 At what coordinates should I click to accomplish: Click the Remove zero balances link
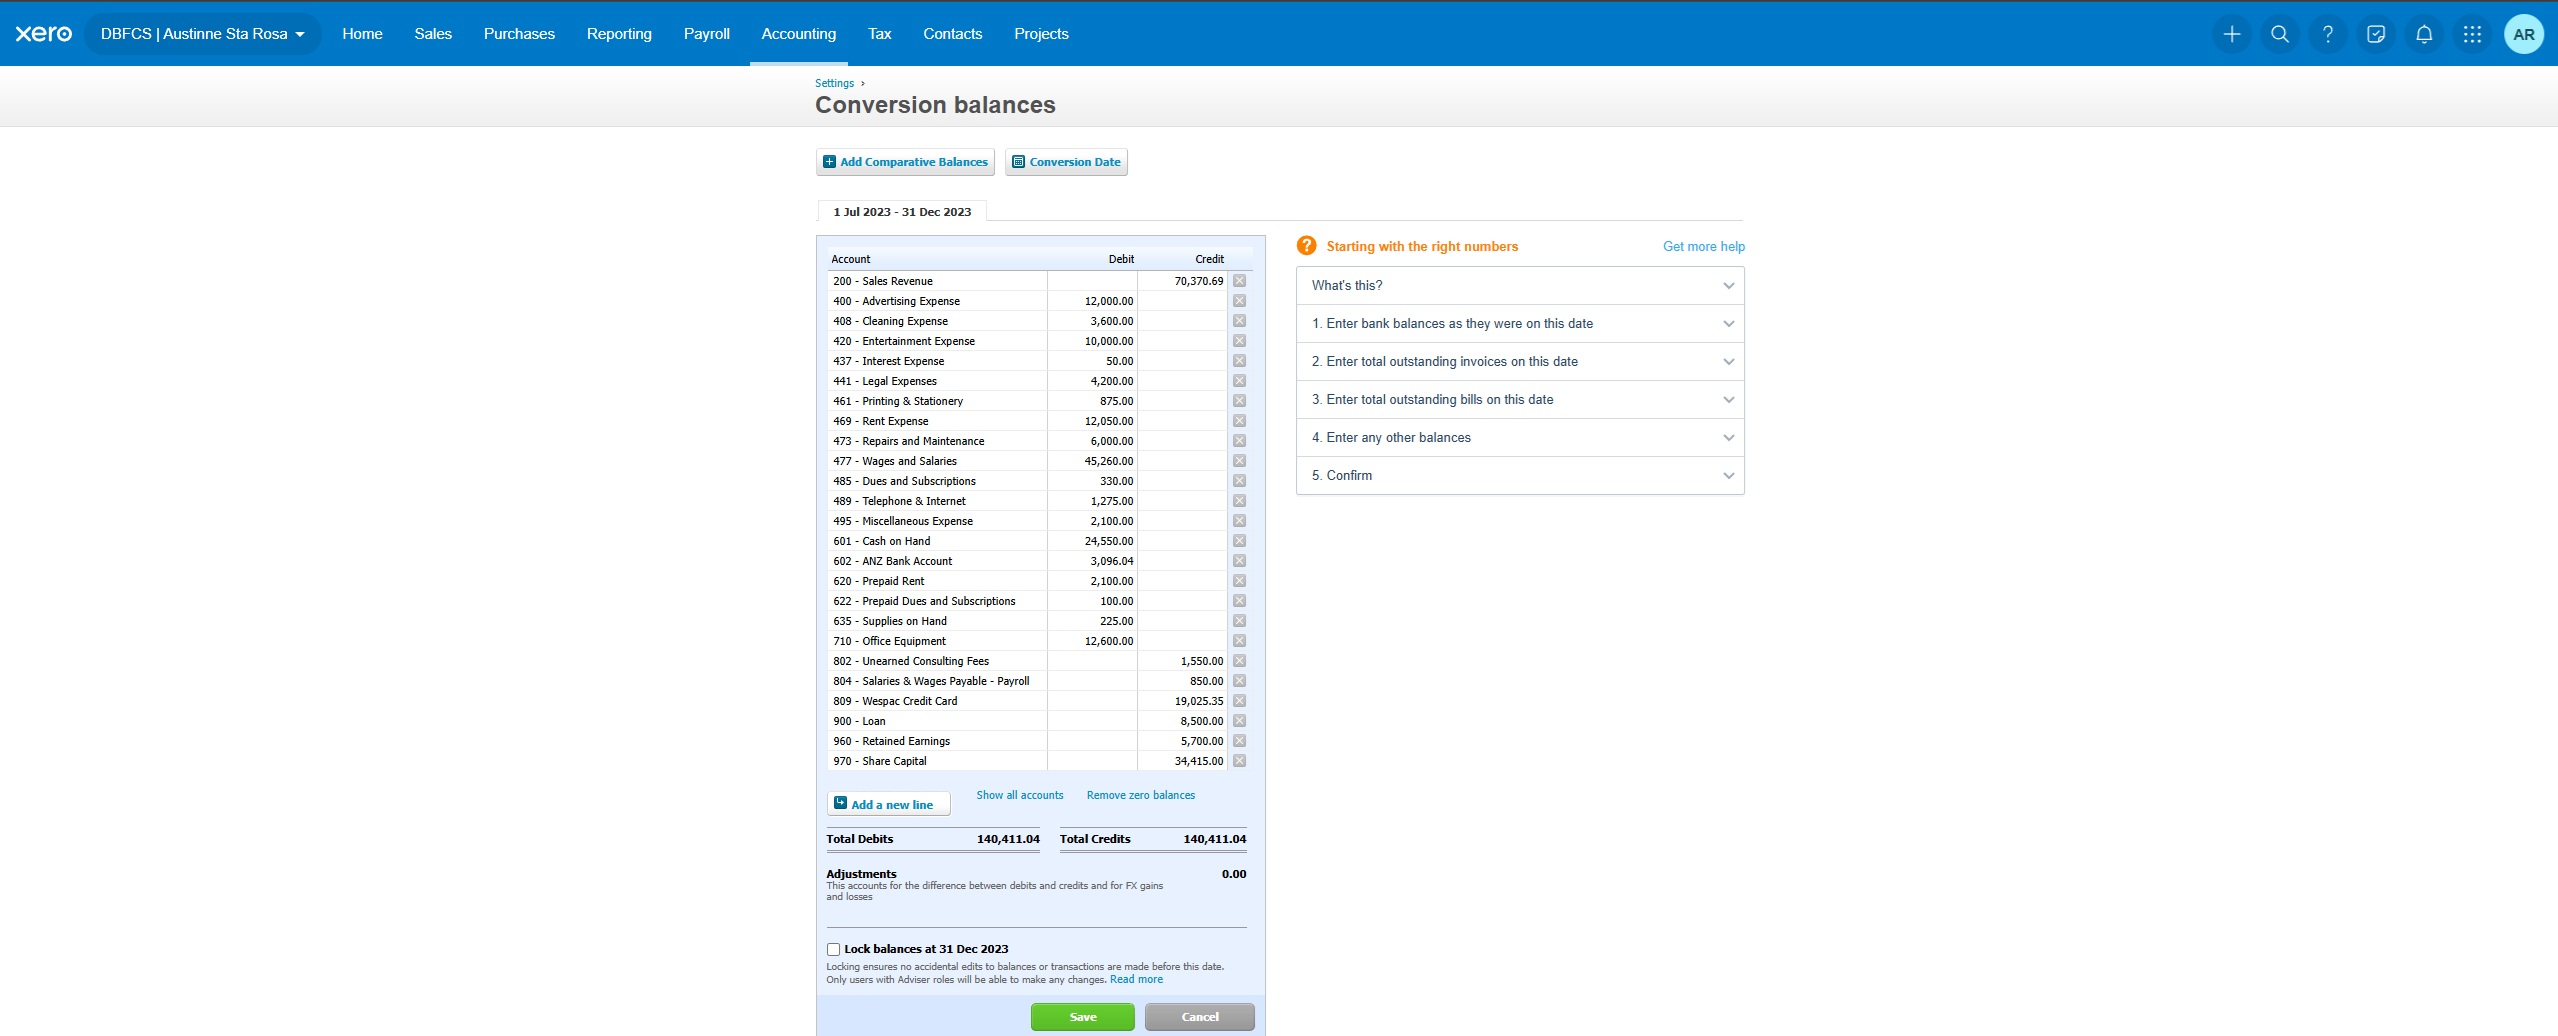point(1141,796)
